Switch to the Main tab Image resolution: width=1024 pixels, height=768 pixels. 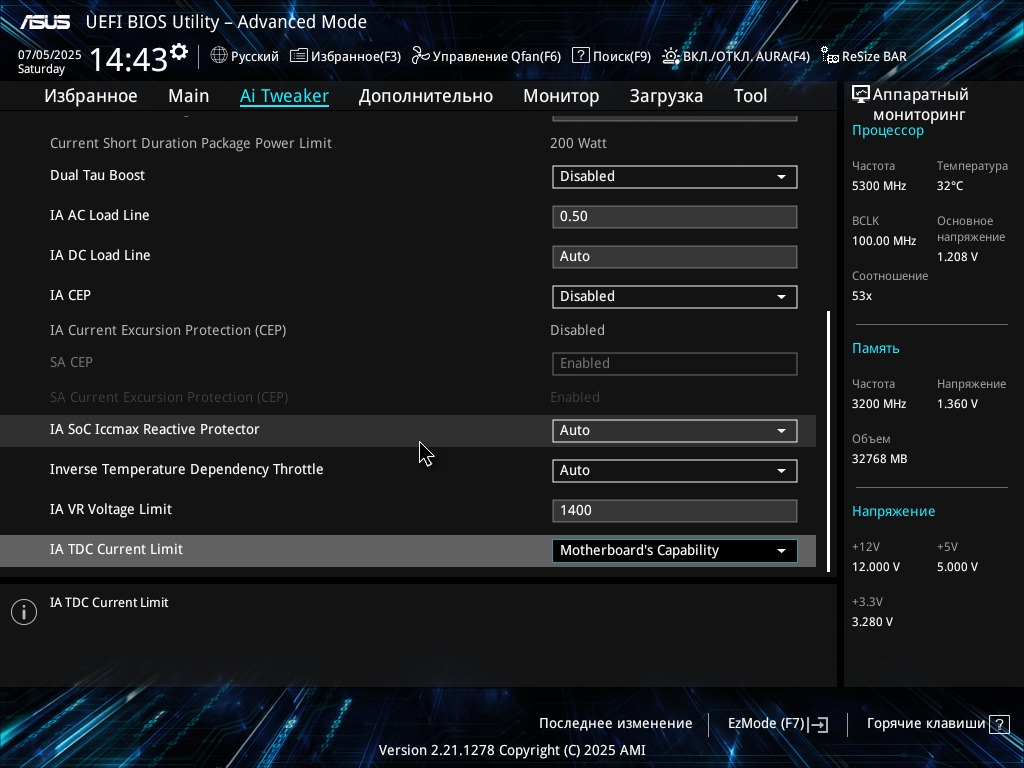[x=189, y=96]
